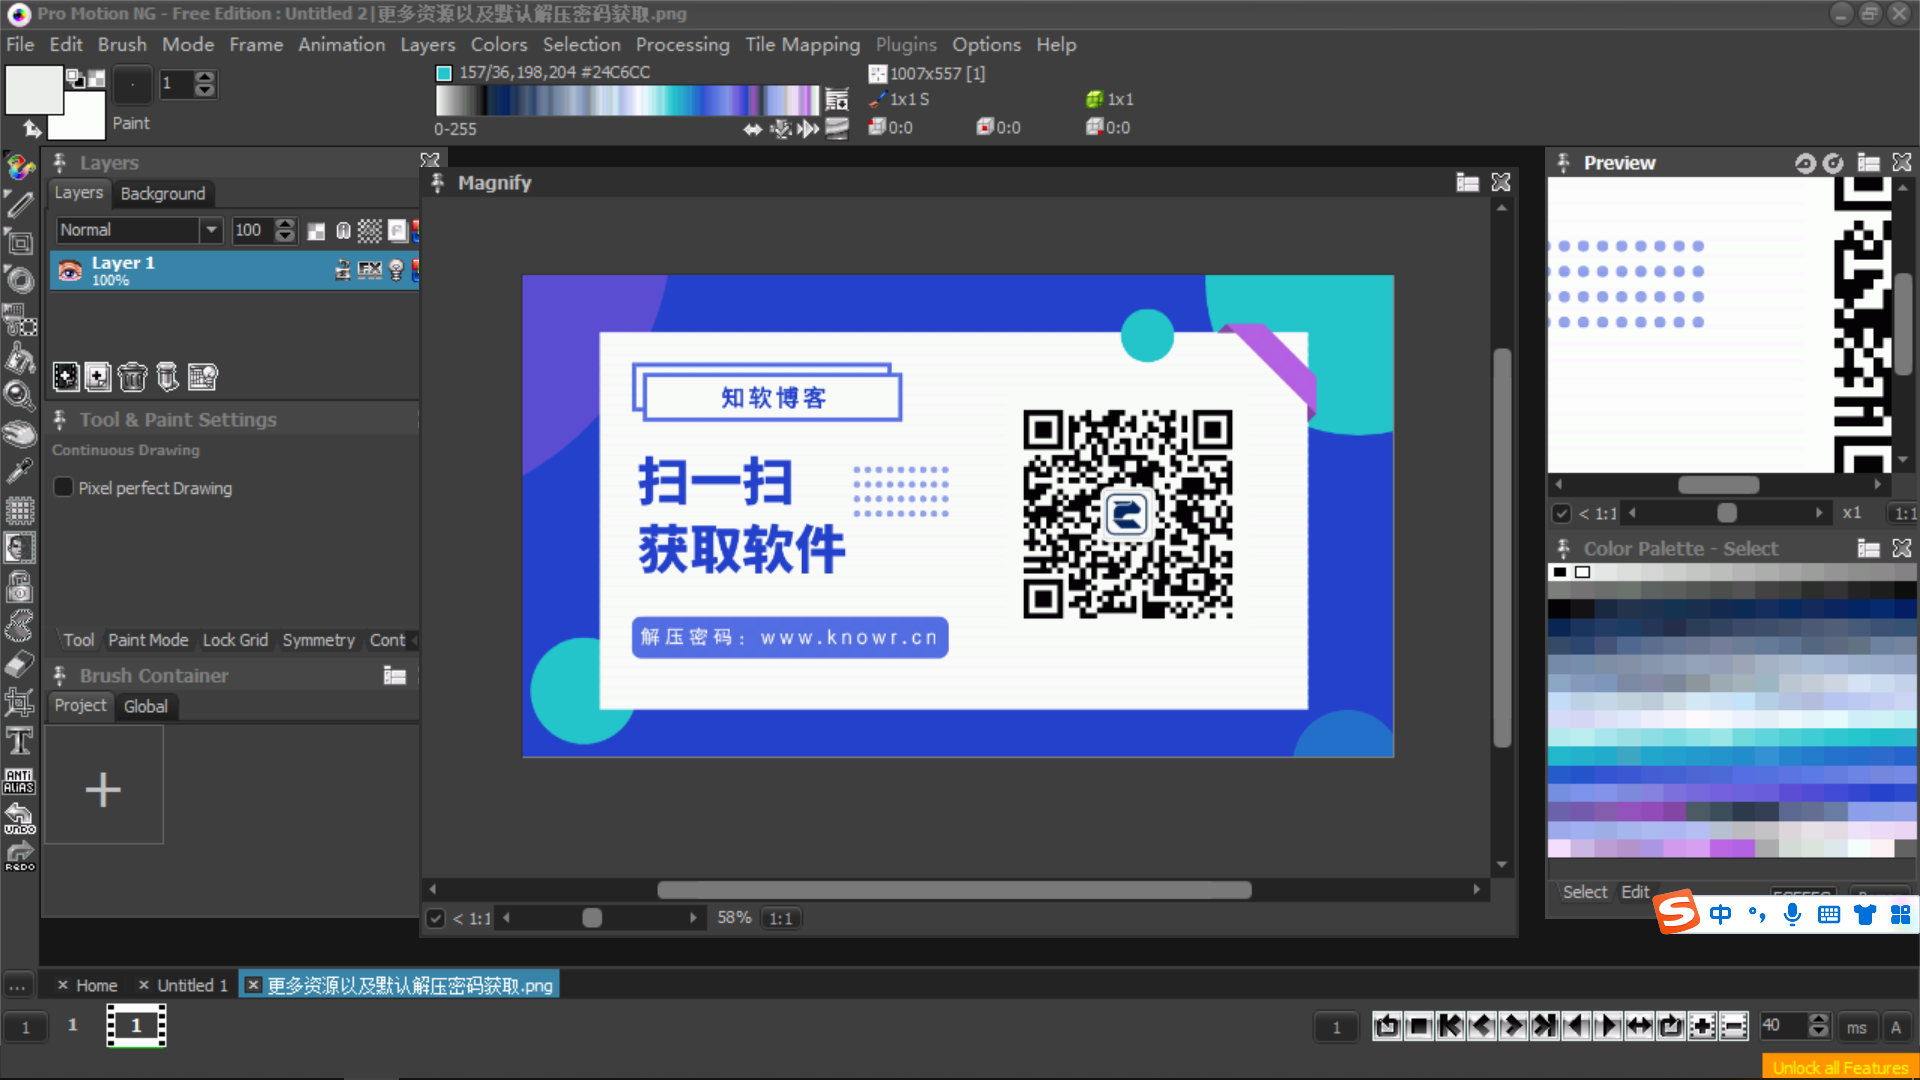Screen dimensions: 1920x1080
Task: Open Color Palette panel options menu
Action: [x=1869, y=548]
